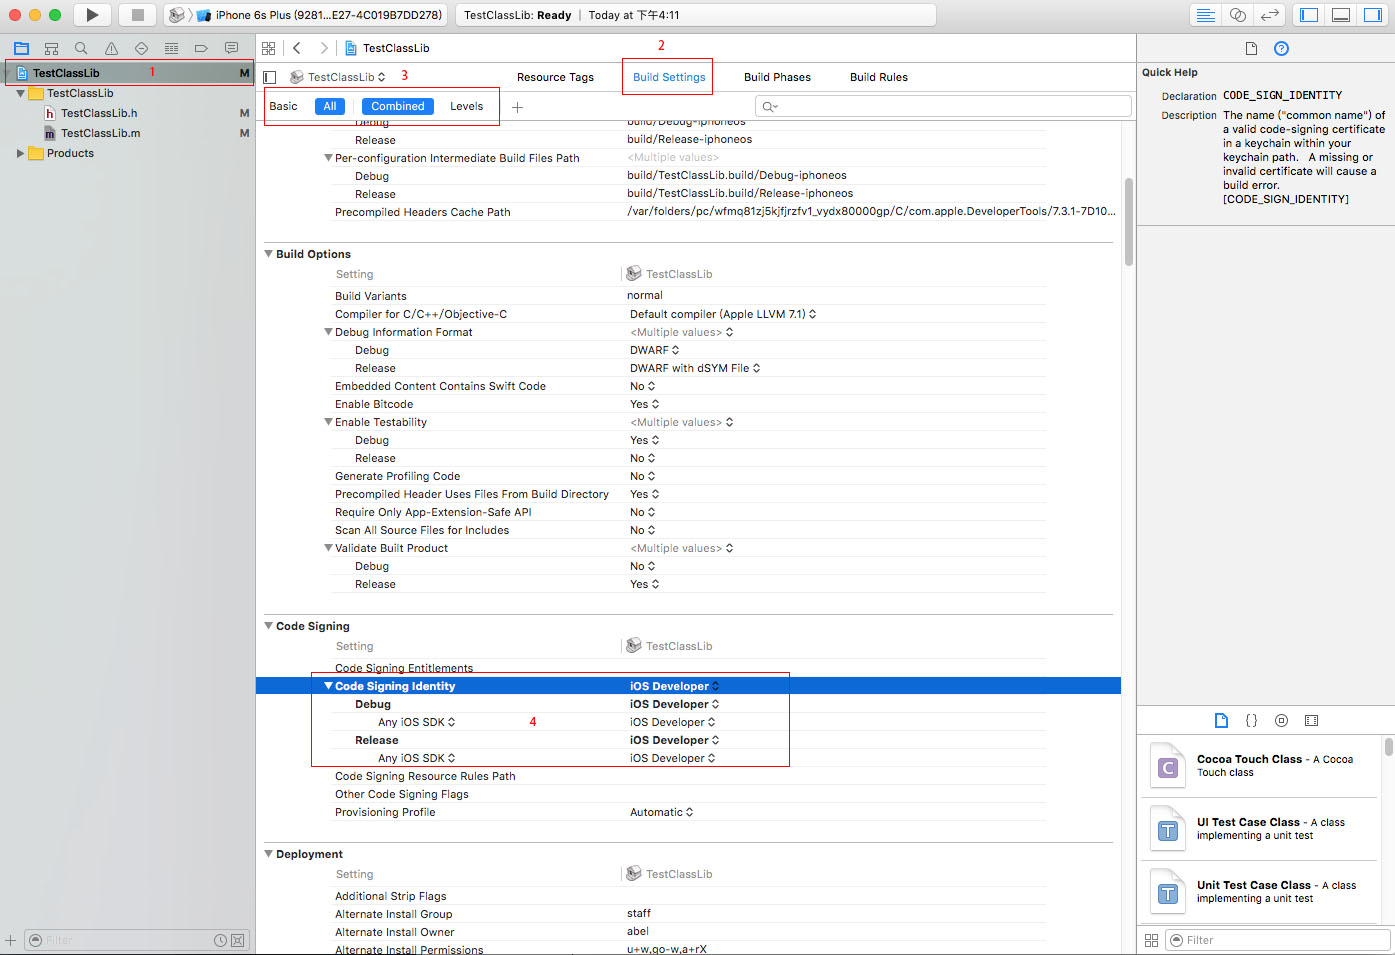Screen dimensions: 1395x955
Task: Open the Debug navigator
Action: pos(171,48)
